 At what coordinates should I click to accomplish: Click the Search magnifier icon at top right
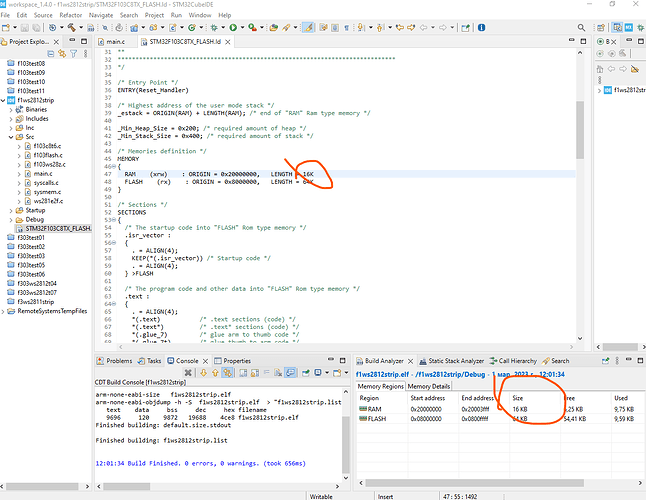coord(581,28)
